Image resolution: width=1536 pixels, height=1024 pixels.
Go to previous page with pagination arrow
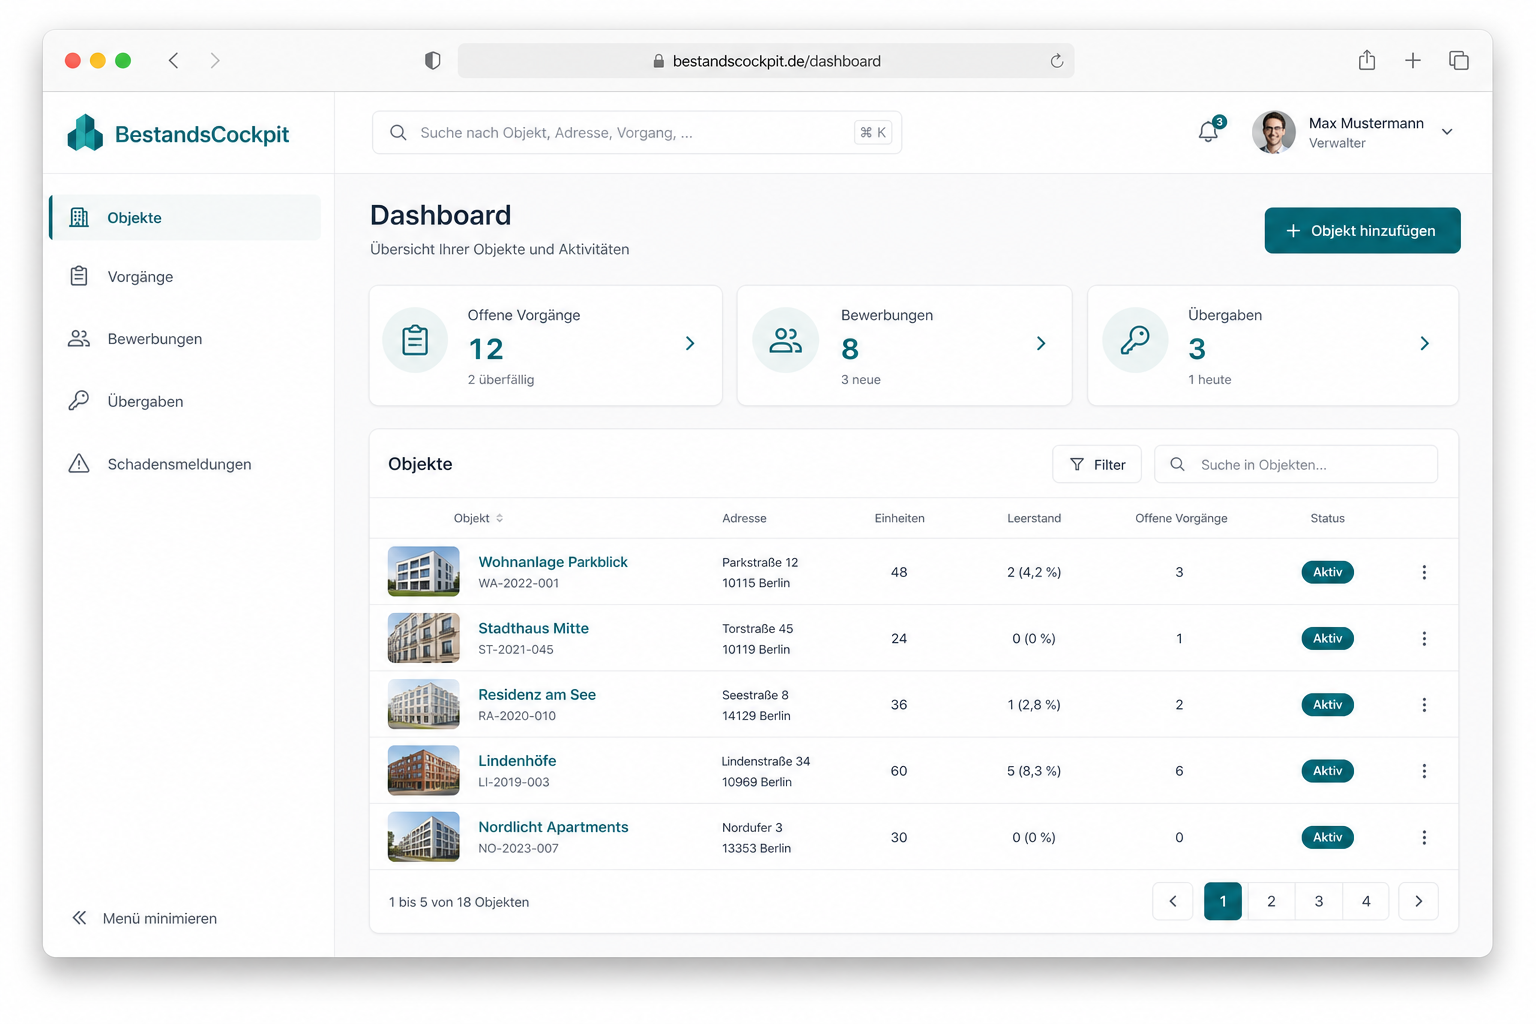click(1173, 901)
